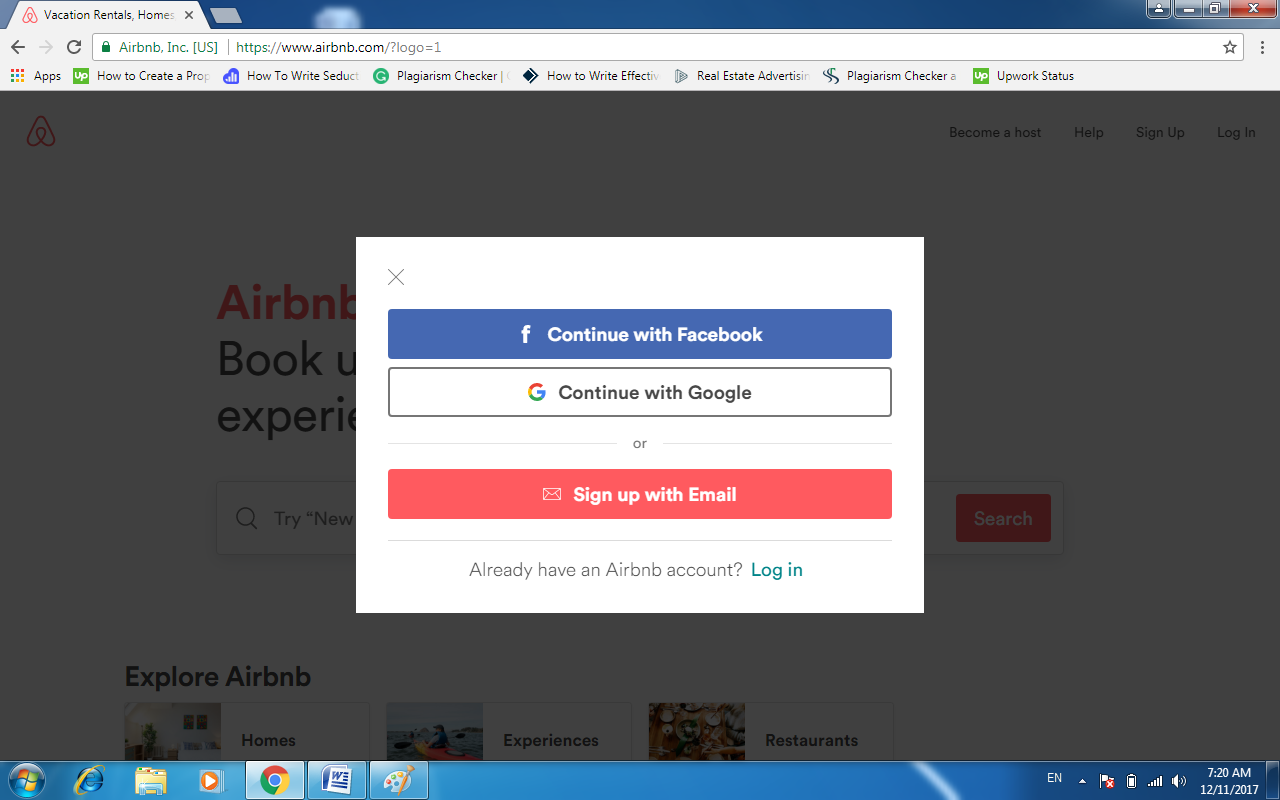
Task: Click the volume speaker tray icon
Action: (1179, 781)
